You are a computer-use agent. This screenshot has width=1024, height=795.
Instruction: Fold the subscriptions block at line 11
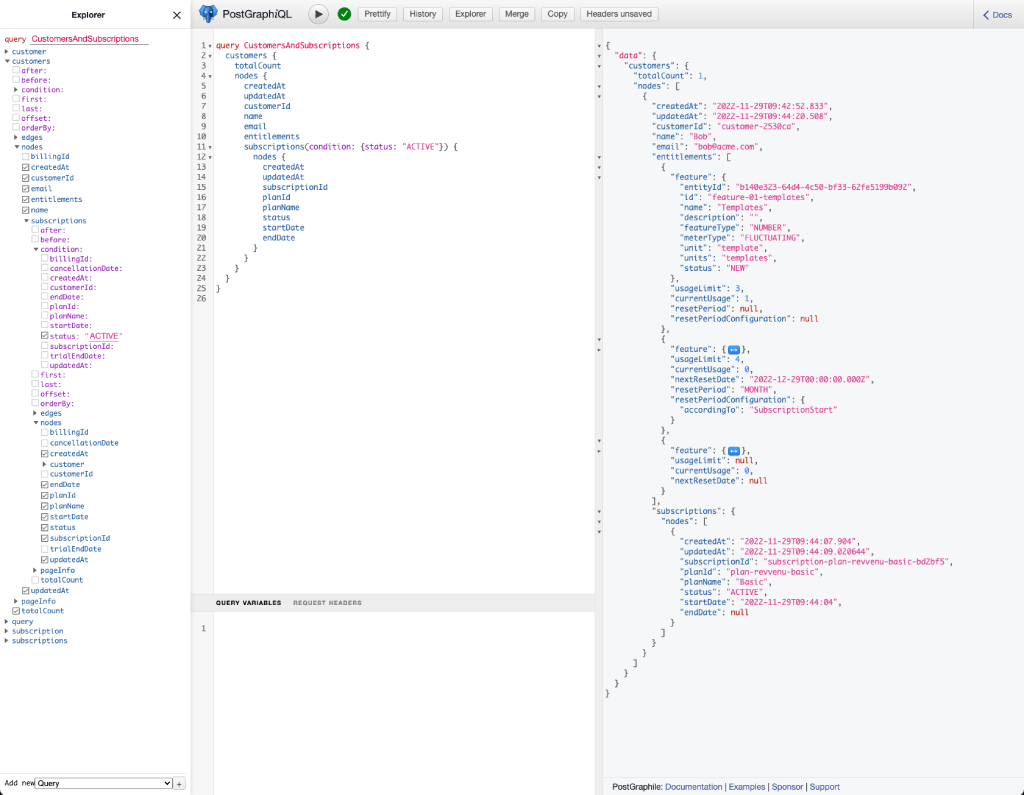210,147
